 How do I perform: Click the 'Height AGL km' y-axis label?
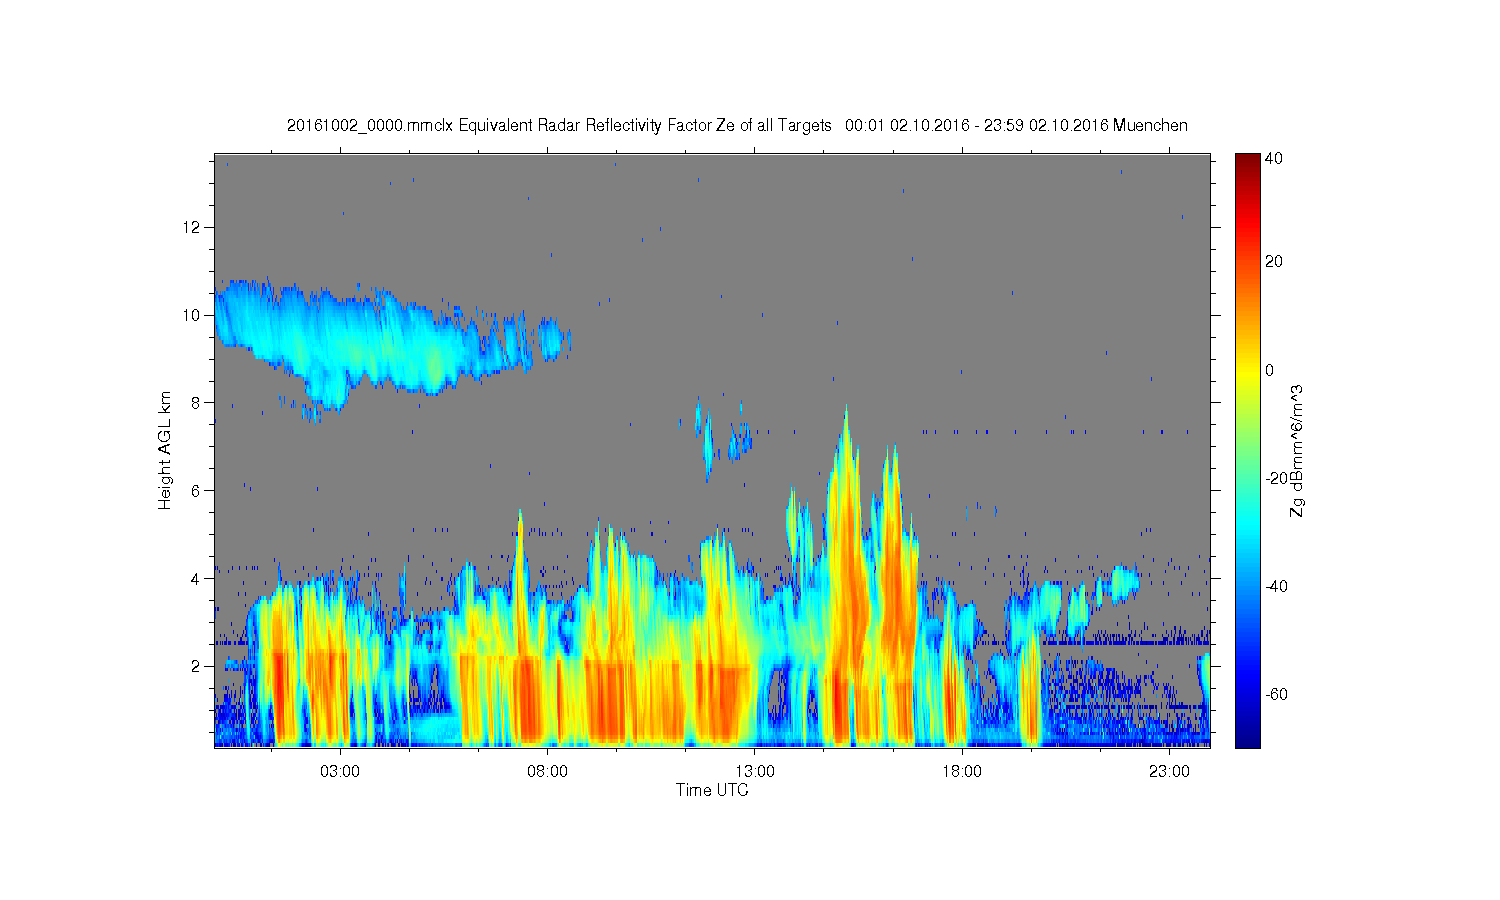tap(165, 450)
